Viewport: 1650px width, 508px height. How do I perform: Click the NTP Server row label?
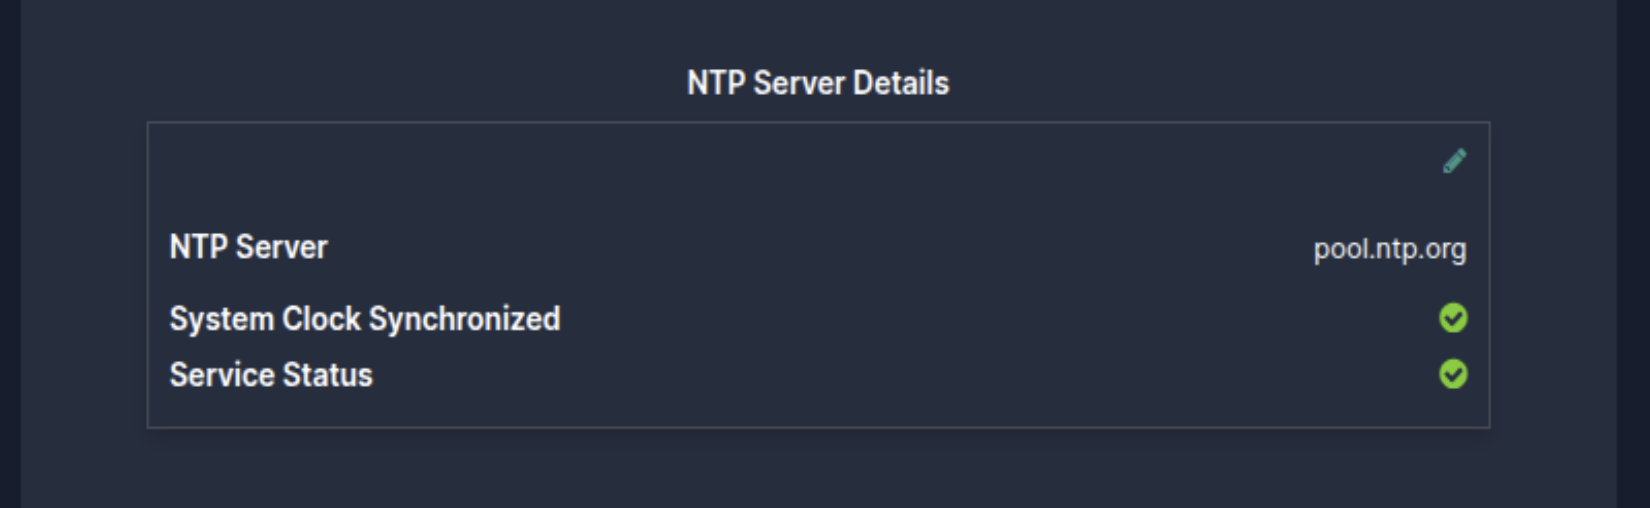coord(249,247)
